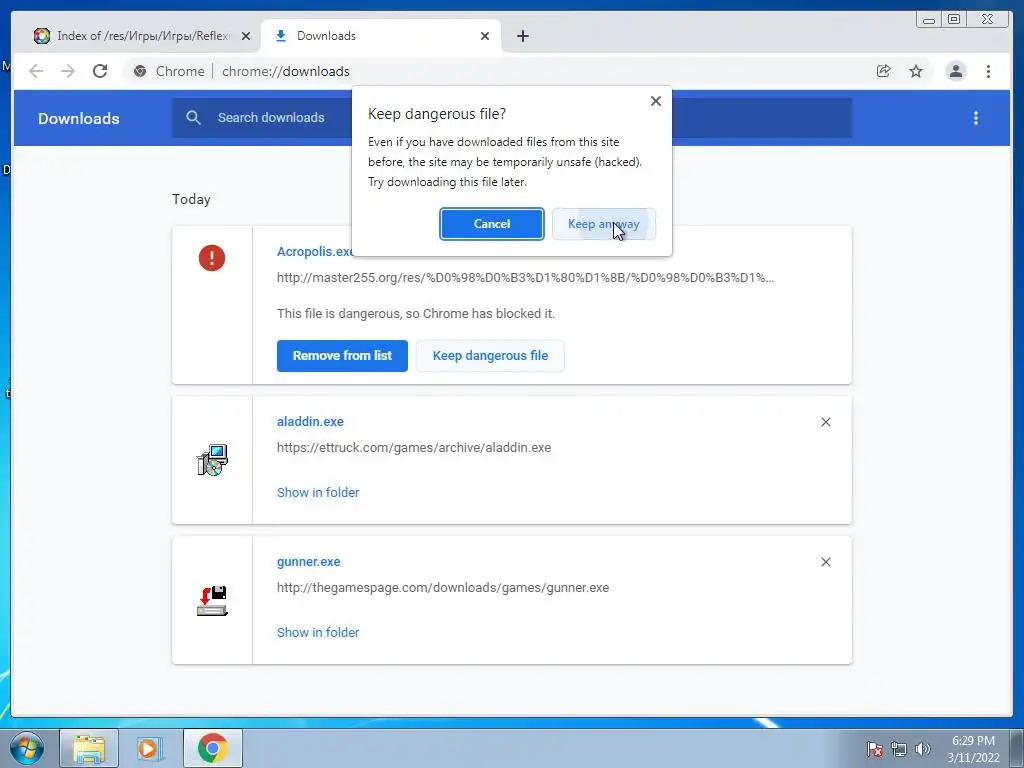Screen dimensions: 1024x768
Task: Click the network icon in tray
Action: [899, 749]
